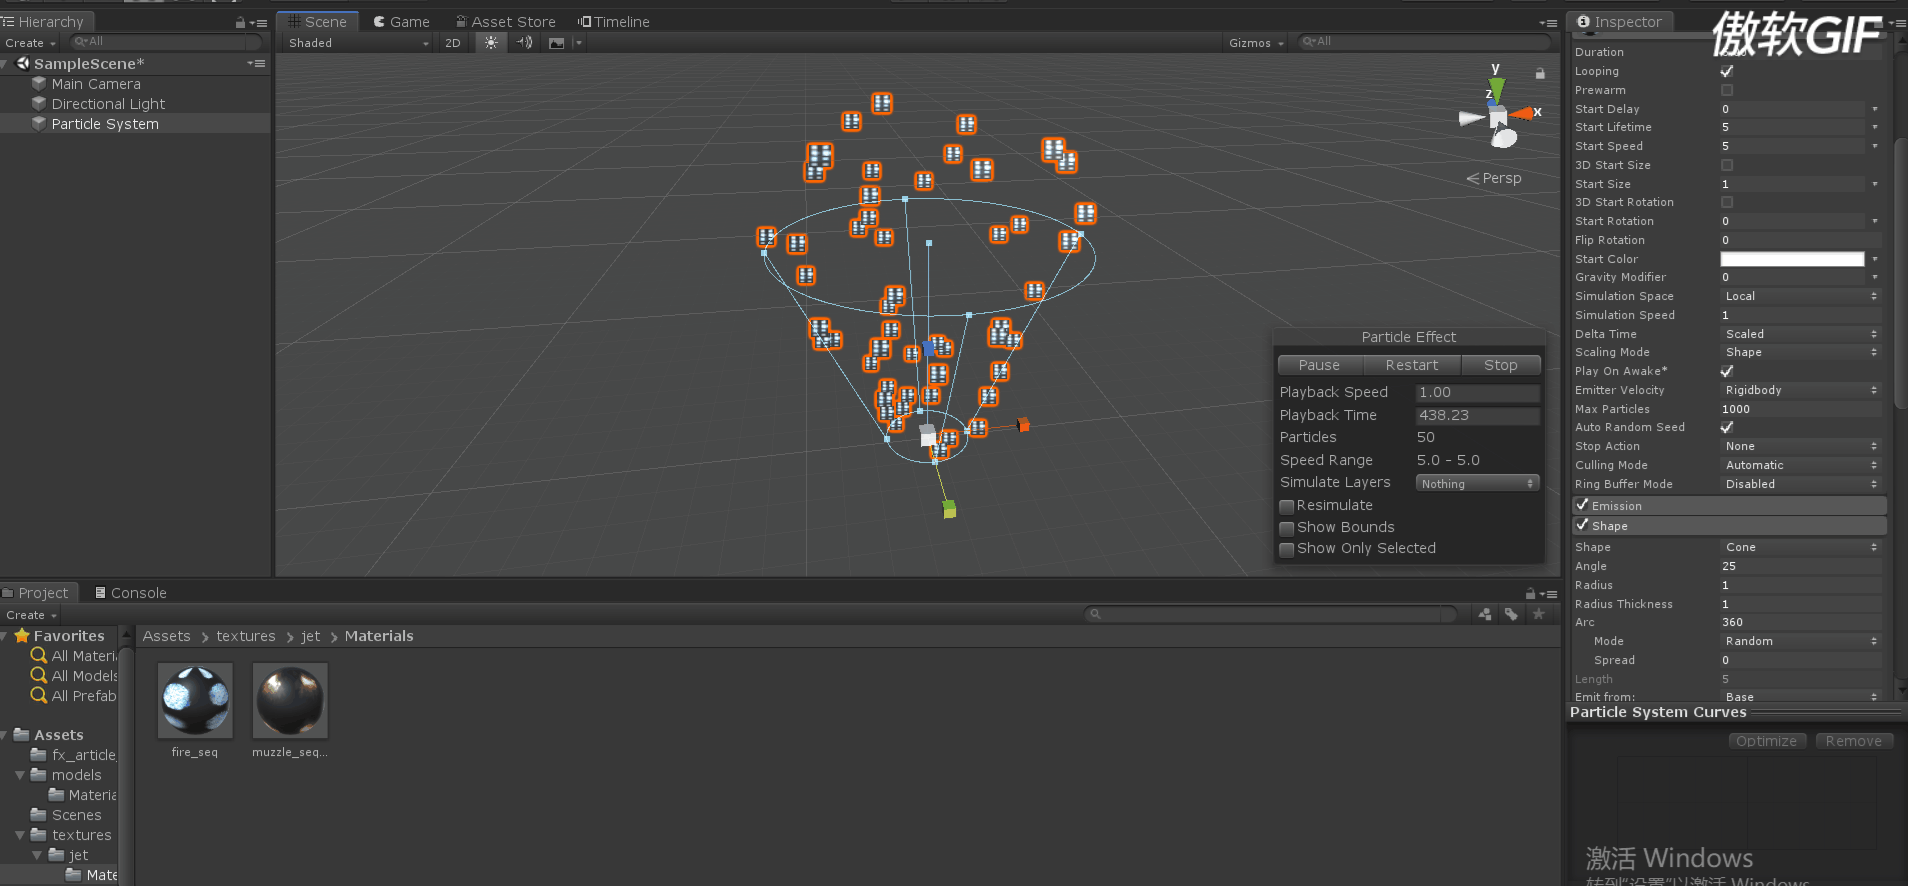Open Scene view panel options icon

(1548, 23)
